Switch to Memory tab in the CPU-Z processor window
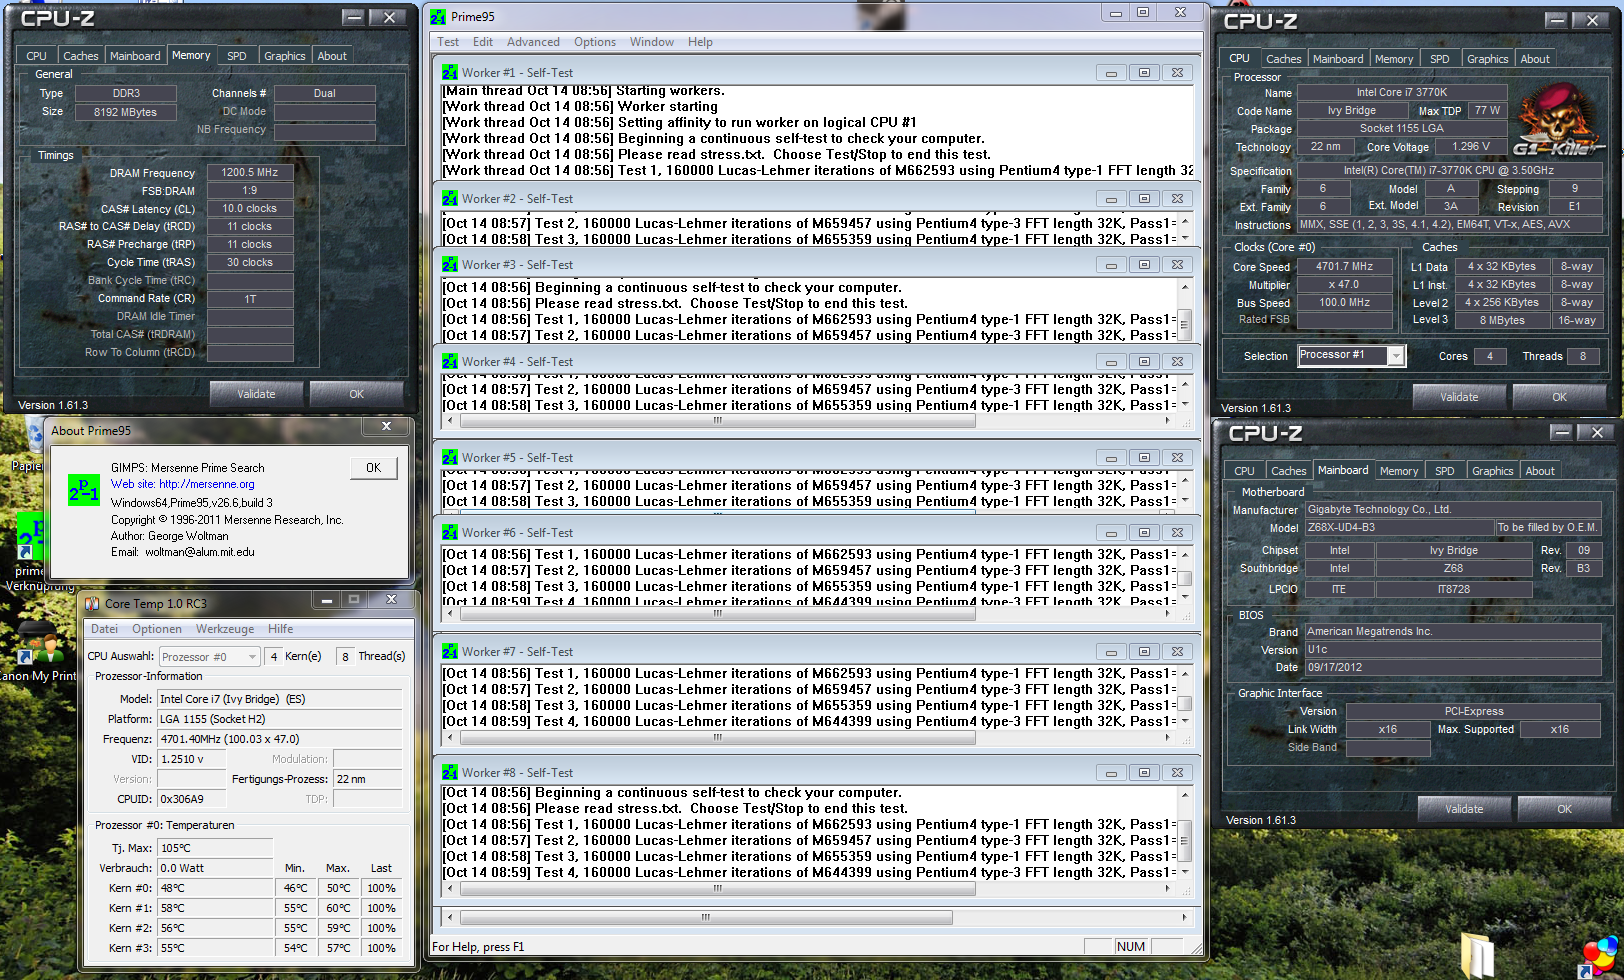The image size is (1624, 980). (x=1394, y=59)
